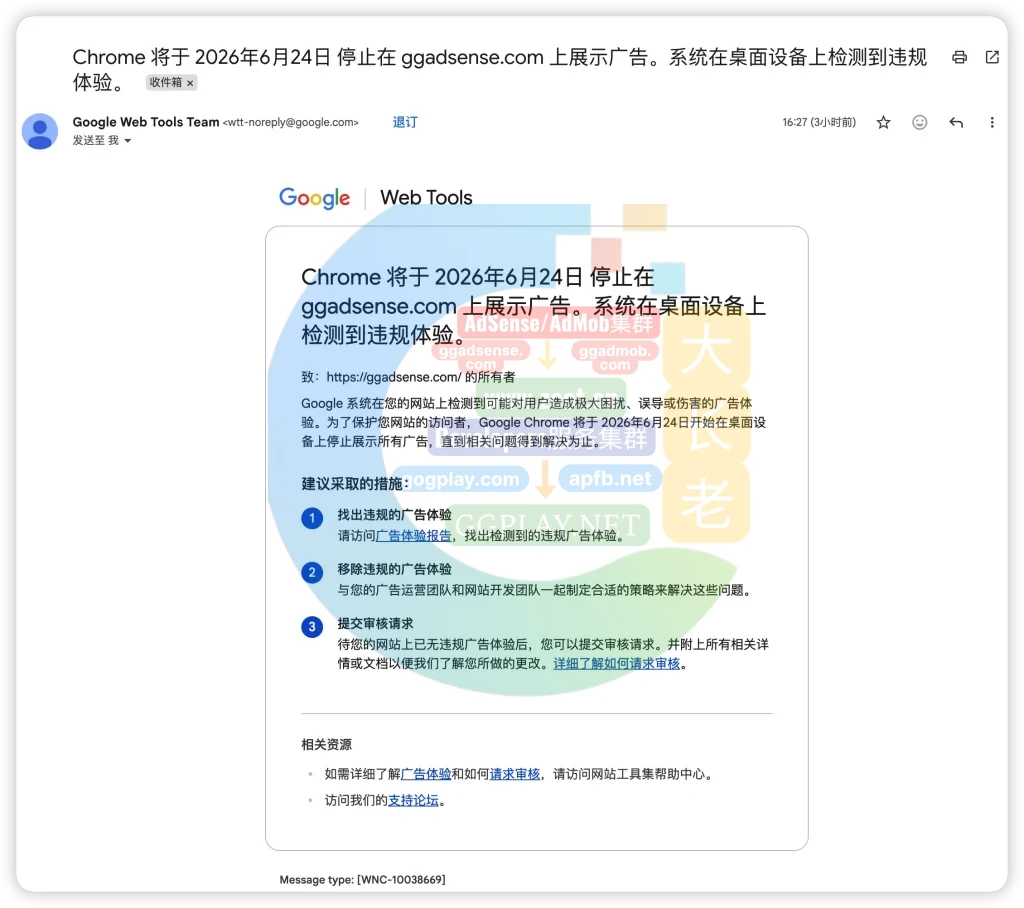Add an emoji reaction to the email
Image resolution: width=1024 pixels, height=908 pixels.
[x=920, y=122]
